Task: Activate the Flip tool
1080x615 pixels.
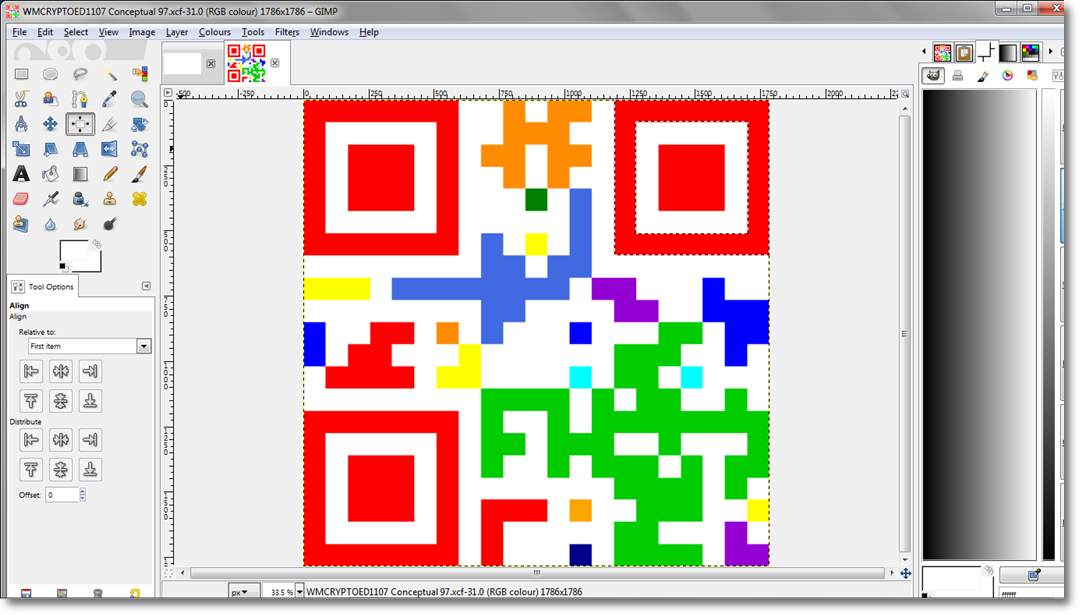Action: tap(110, 149)
